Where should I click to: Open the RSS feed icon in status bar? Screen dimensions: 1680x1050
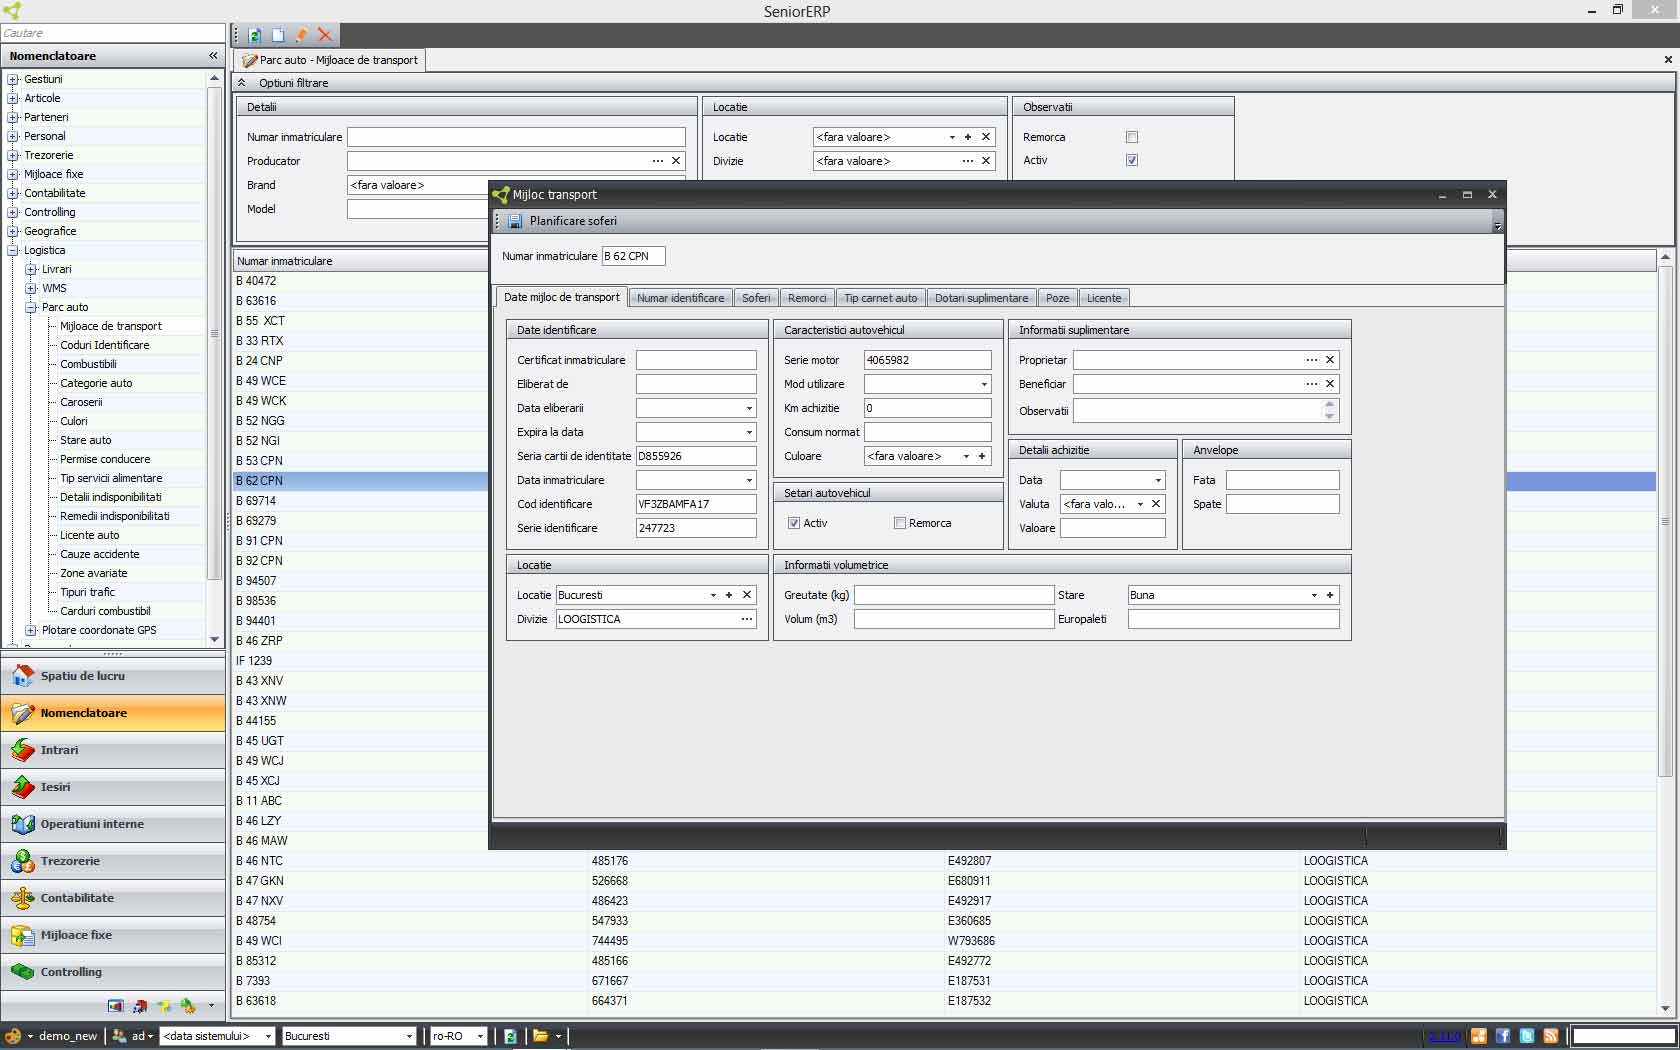[x=1551, y=1036]
